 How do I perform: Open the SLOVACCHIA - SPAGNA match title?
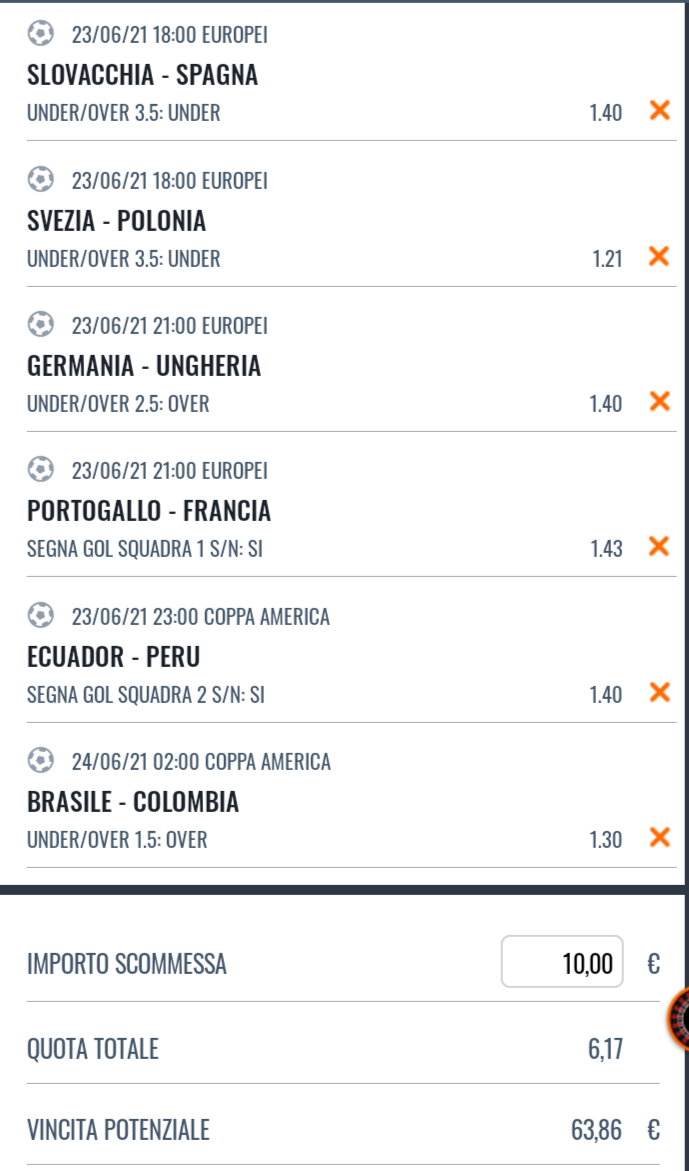143,75
